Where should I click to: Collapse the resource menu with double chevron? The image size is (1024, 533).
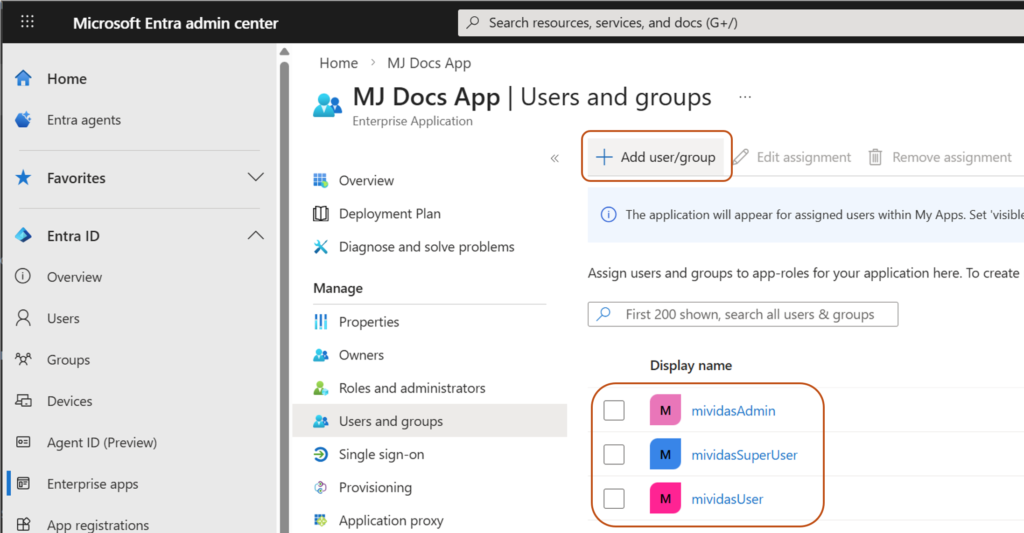554,158
